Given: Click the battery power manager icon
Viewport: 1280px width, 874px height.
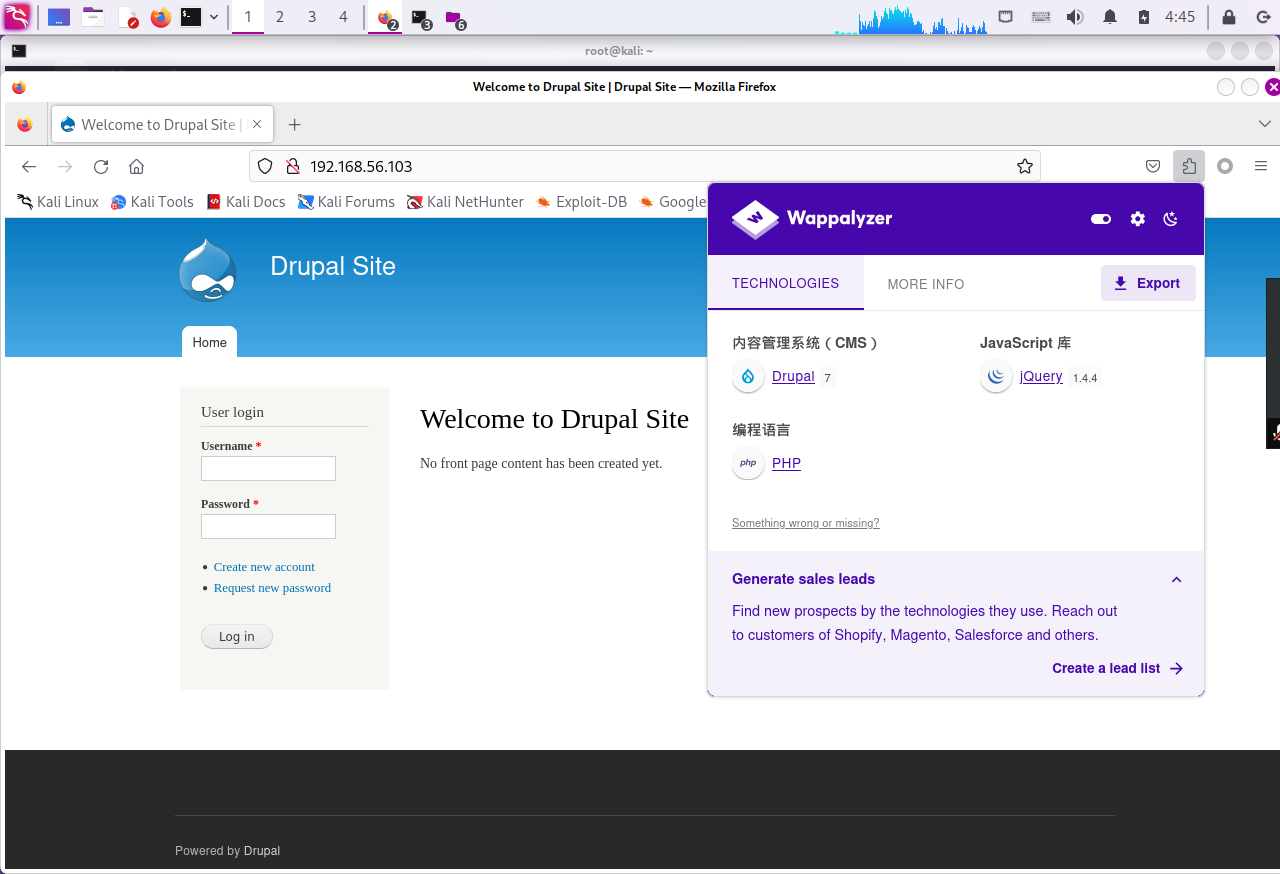Looking at the screenshot, I should click(1144, 17).
